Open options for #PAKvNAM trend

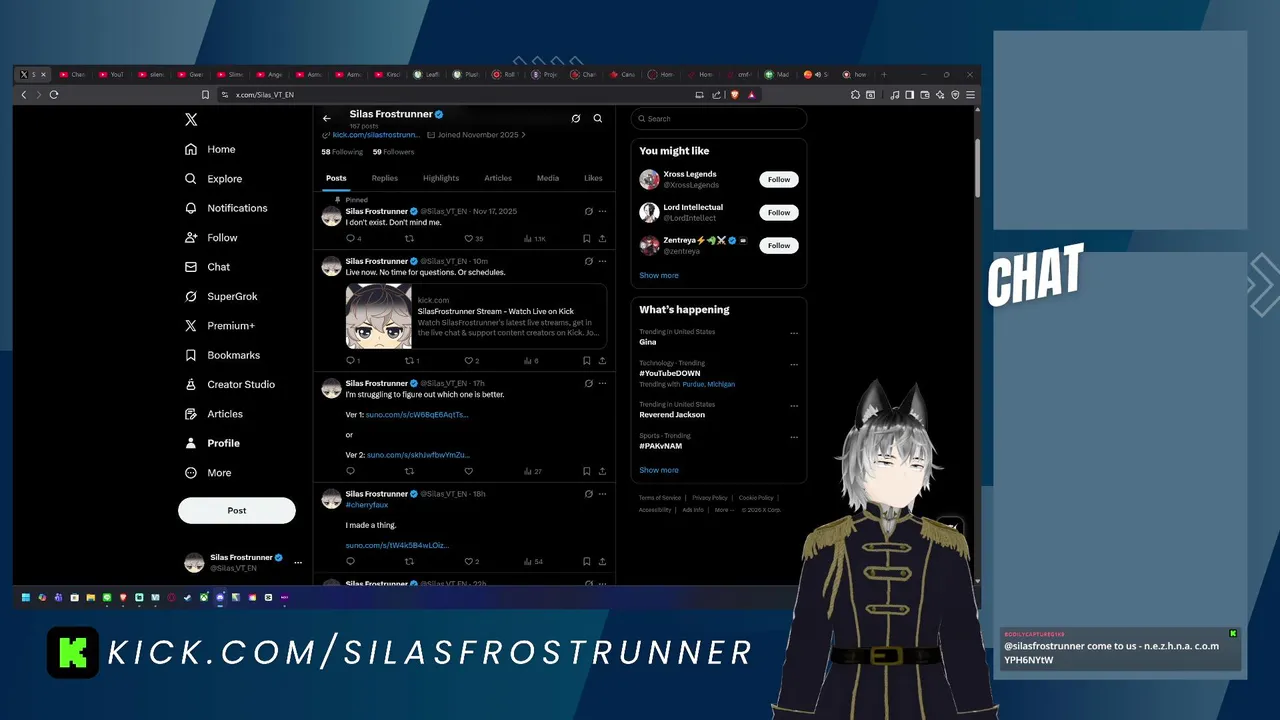pos(794,438)
